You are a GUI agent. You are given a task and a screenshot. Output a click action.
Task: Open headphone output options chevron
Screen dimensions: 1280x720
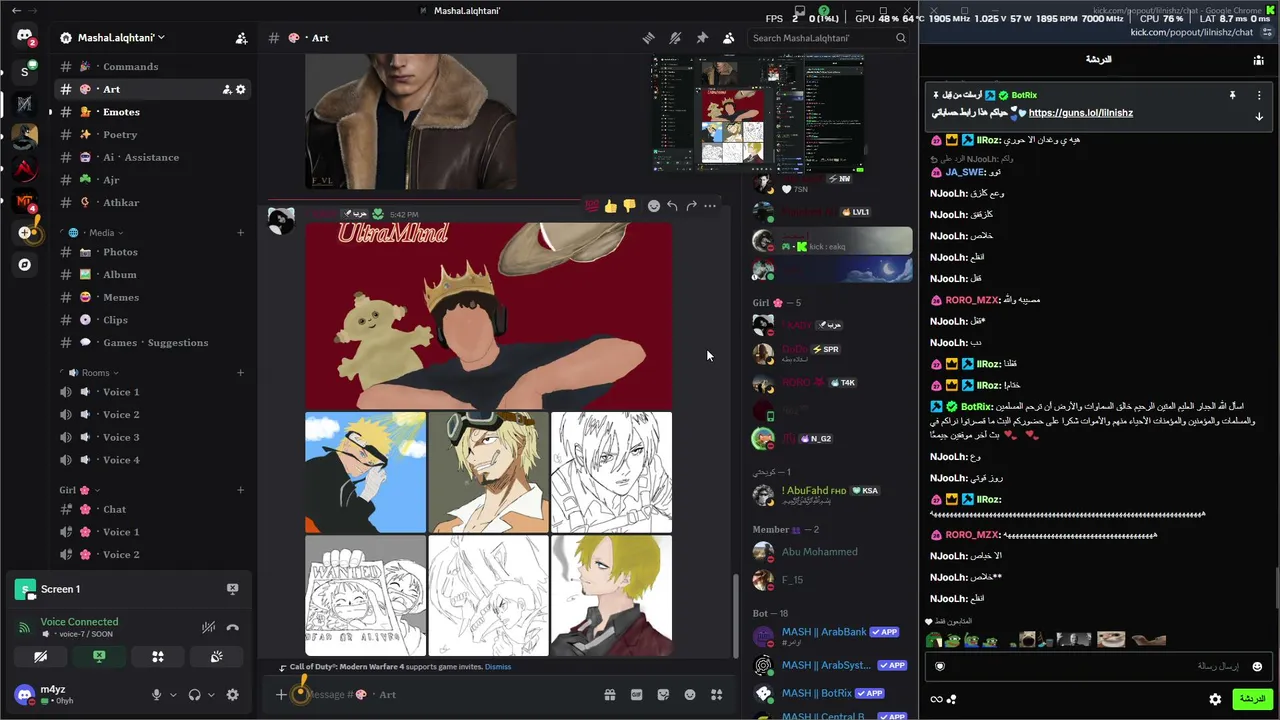coord(211,695)
